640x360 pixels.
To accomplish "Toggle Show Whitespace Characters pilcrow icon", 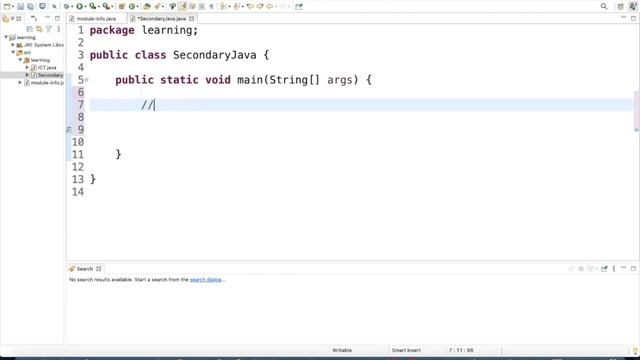I will click(x=211, y=7).
